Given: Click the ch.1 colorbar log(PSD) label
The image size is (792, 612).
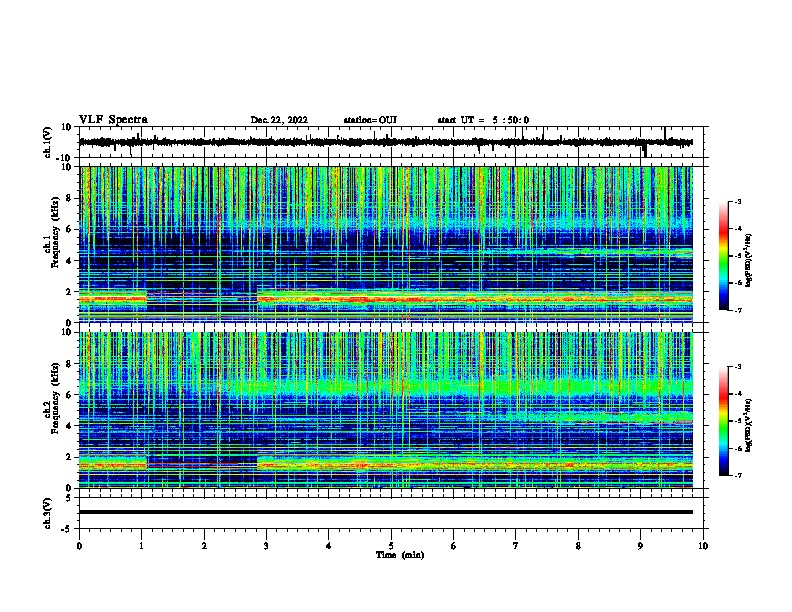Looking at the screenshot, I should pos(748,260).
